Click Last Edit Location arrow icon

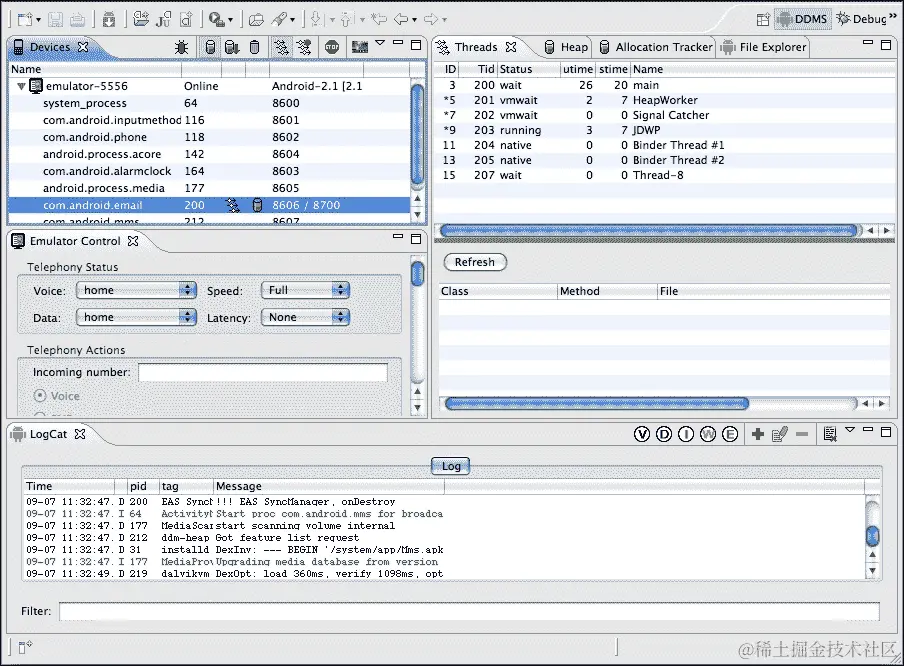point(379,20)
